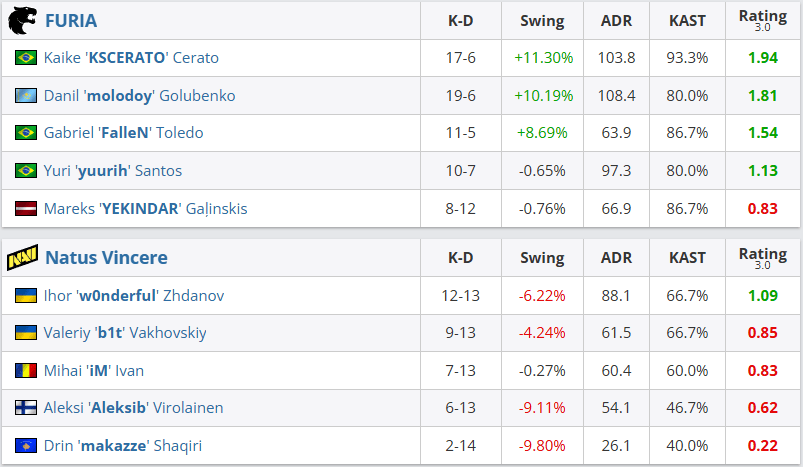The image size is (803, 467).
Task: Click the Brazil flag beside KSCERATO
Action: coord(26,58)
